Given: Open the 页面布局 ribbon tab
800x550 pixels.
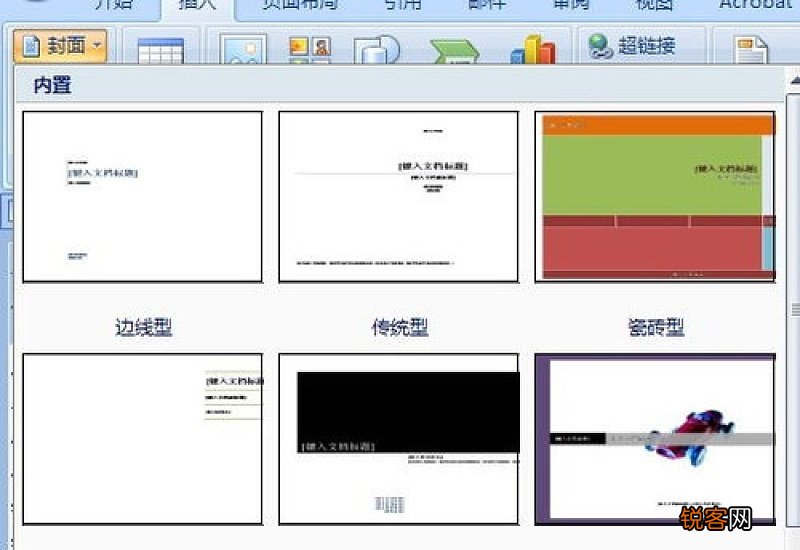Looking at the screenshot, I should pos(301,5).
